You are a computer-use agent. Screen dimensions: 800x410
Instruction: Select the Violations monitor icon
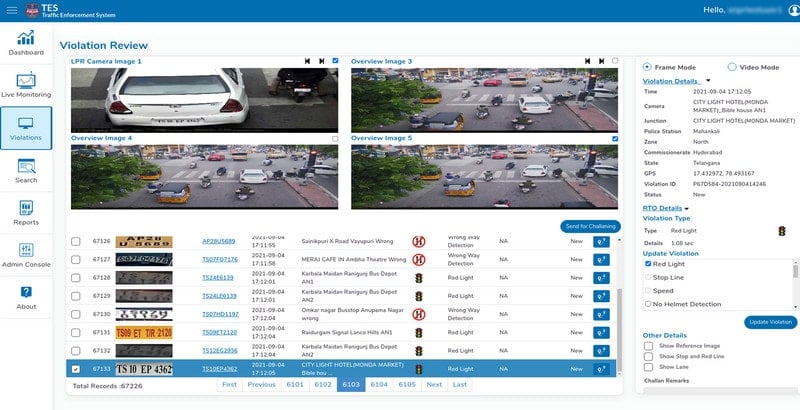[x=26, y=123]
